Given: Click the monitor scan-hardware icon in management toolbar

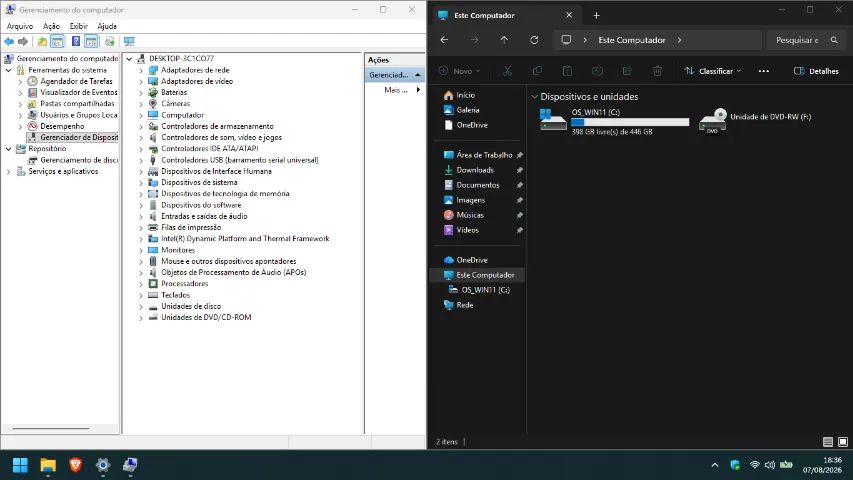Looking at the screenshot, I should point(129,41).
